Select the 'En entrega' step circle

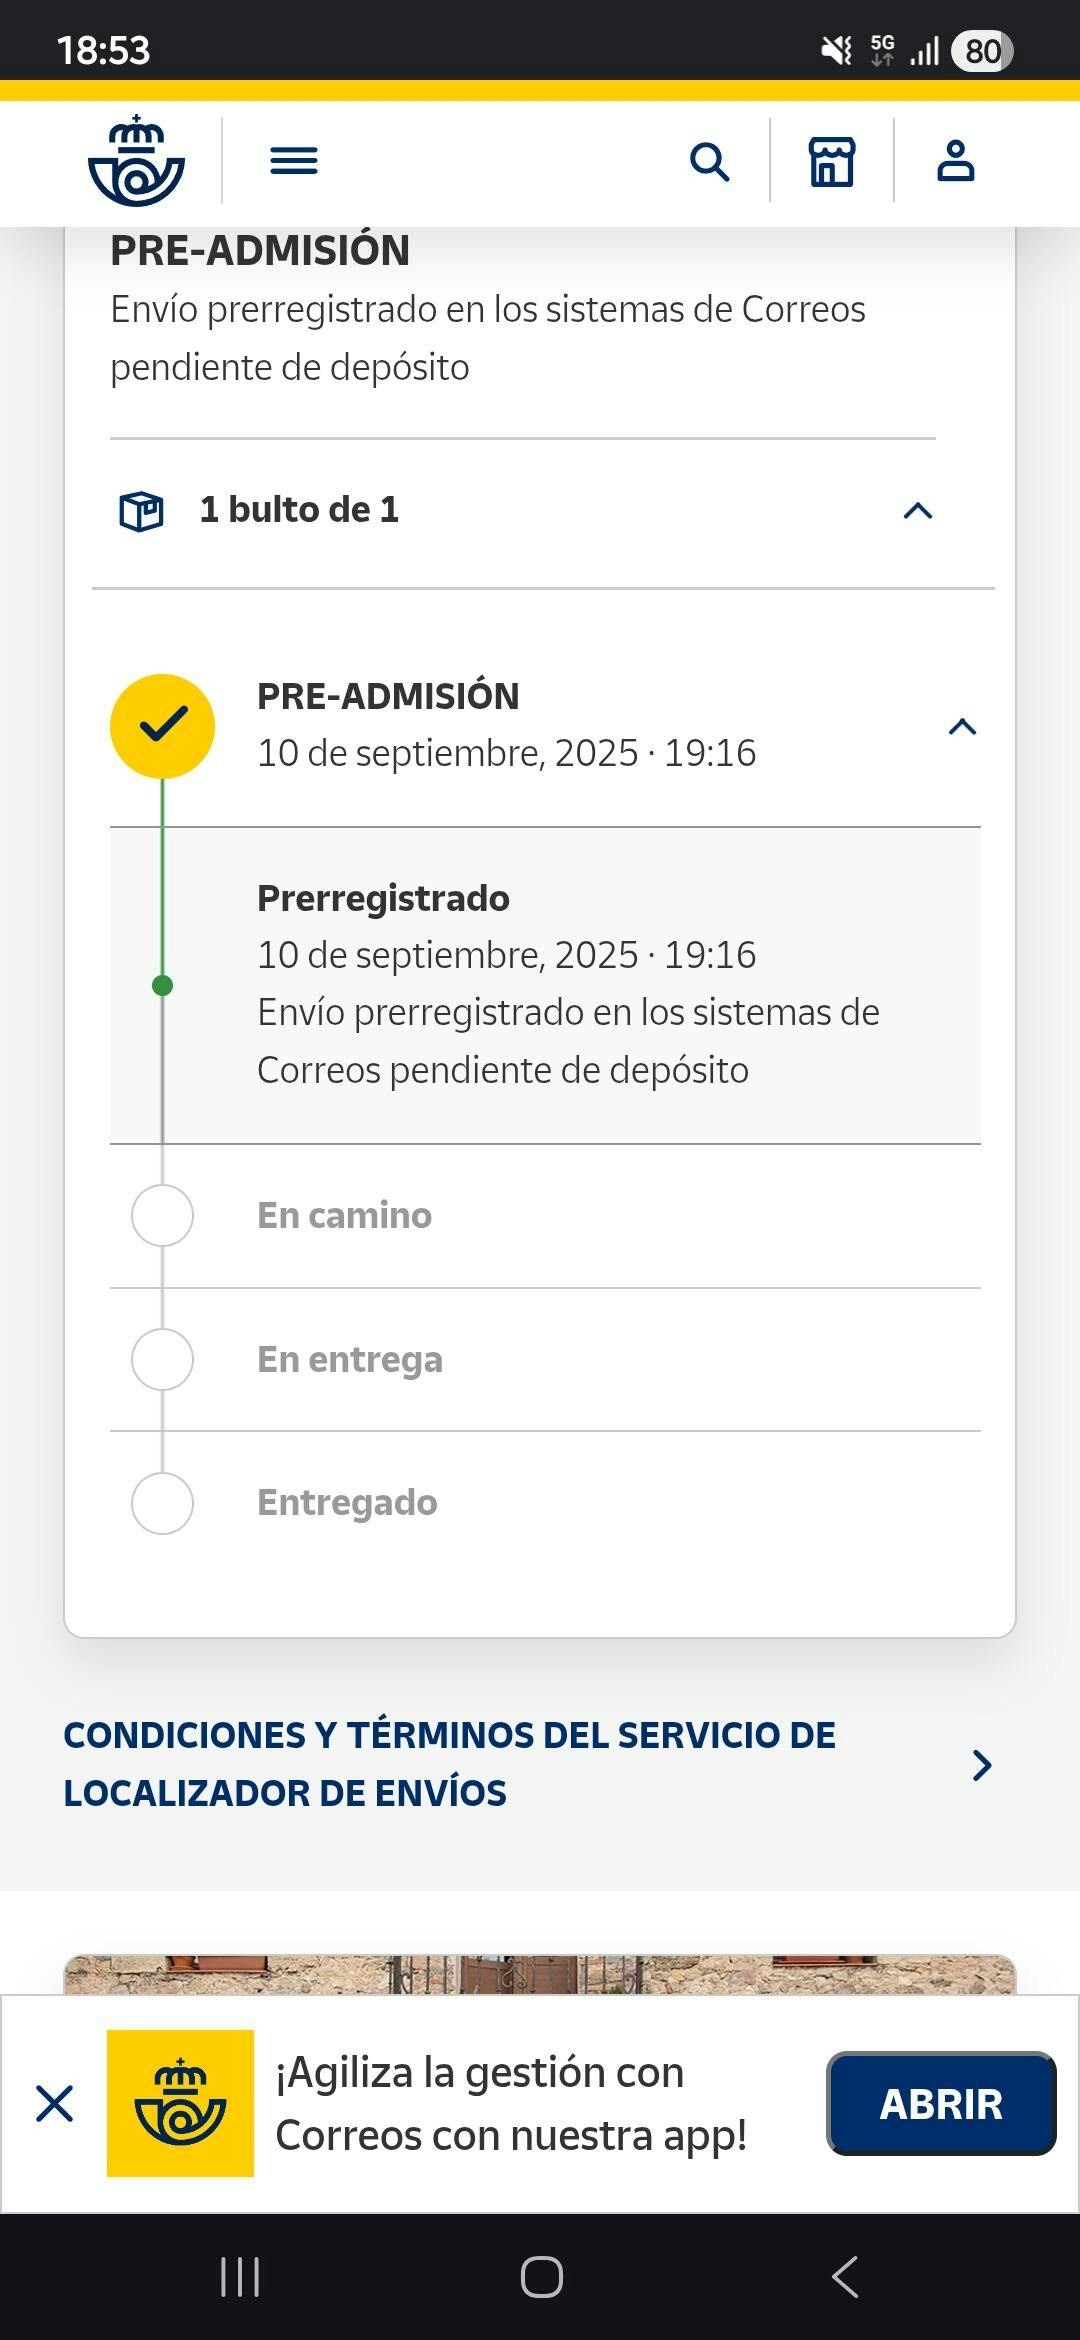(x=162, y=1359)
